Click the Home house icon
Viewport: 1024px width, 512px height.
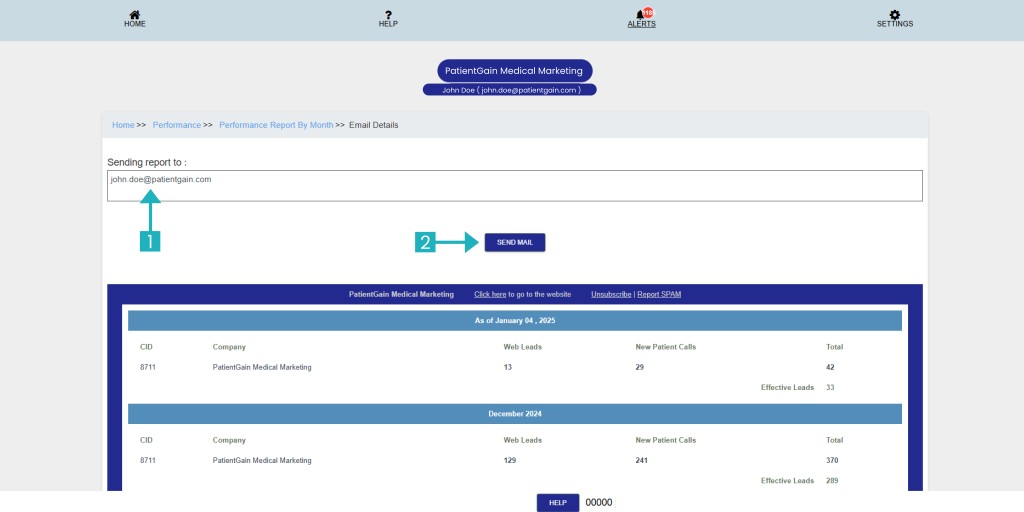(134, 14)
